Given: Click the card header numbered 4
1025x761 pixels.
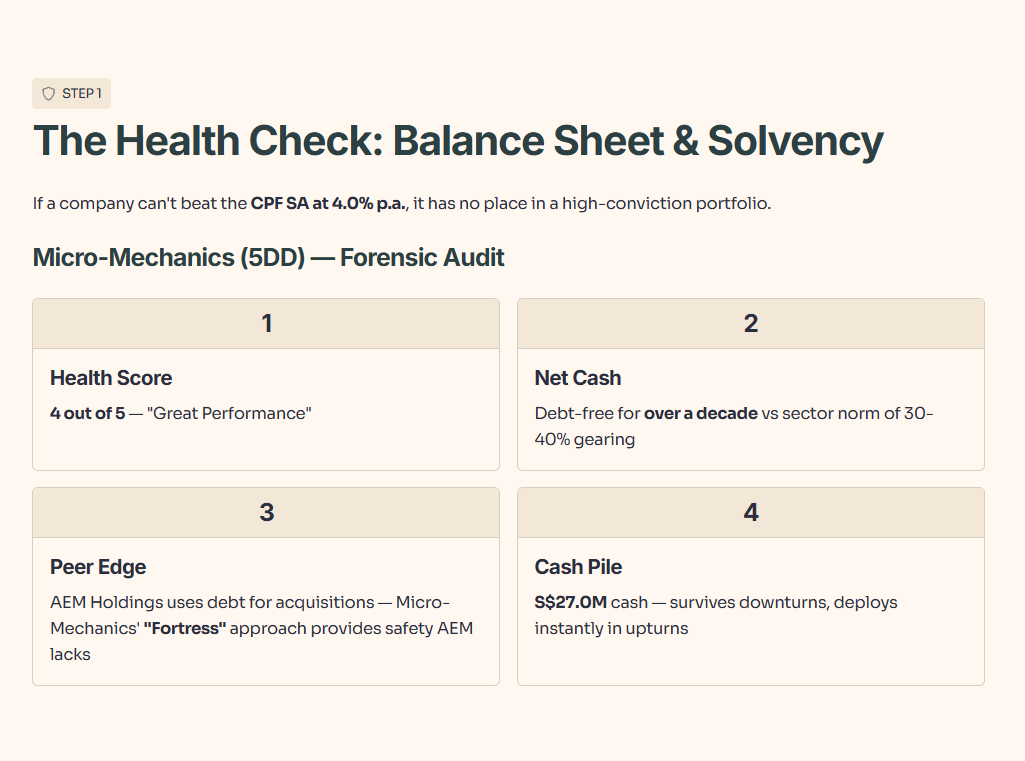Looking at the screenshot, I should [750, 513].
